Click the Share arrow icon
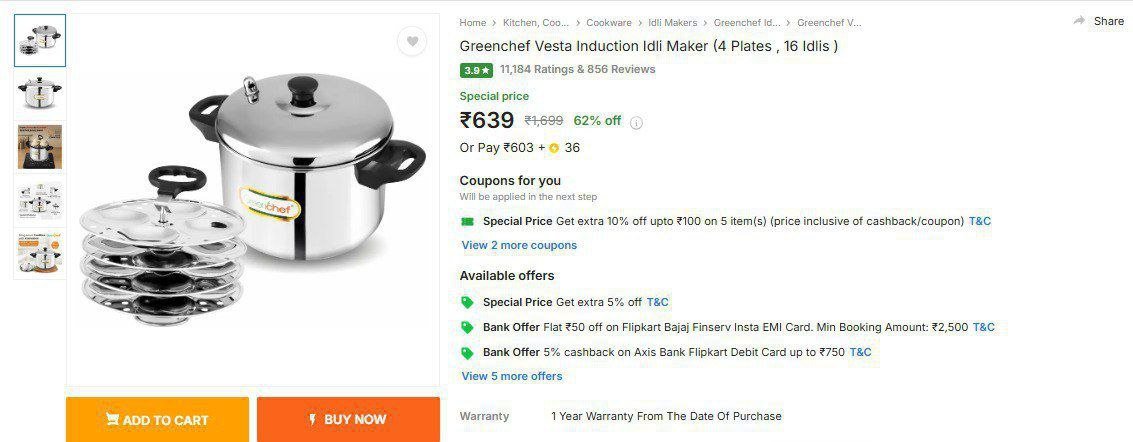This screenshot has height=442, width=1133. tap(1079, 21)
